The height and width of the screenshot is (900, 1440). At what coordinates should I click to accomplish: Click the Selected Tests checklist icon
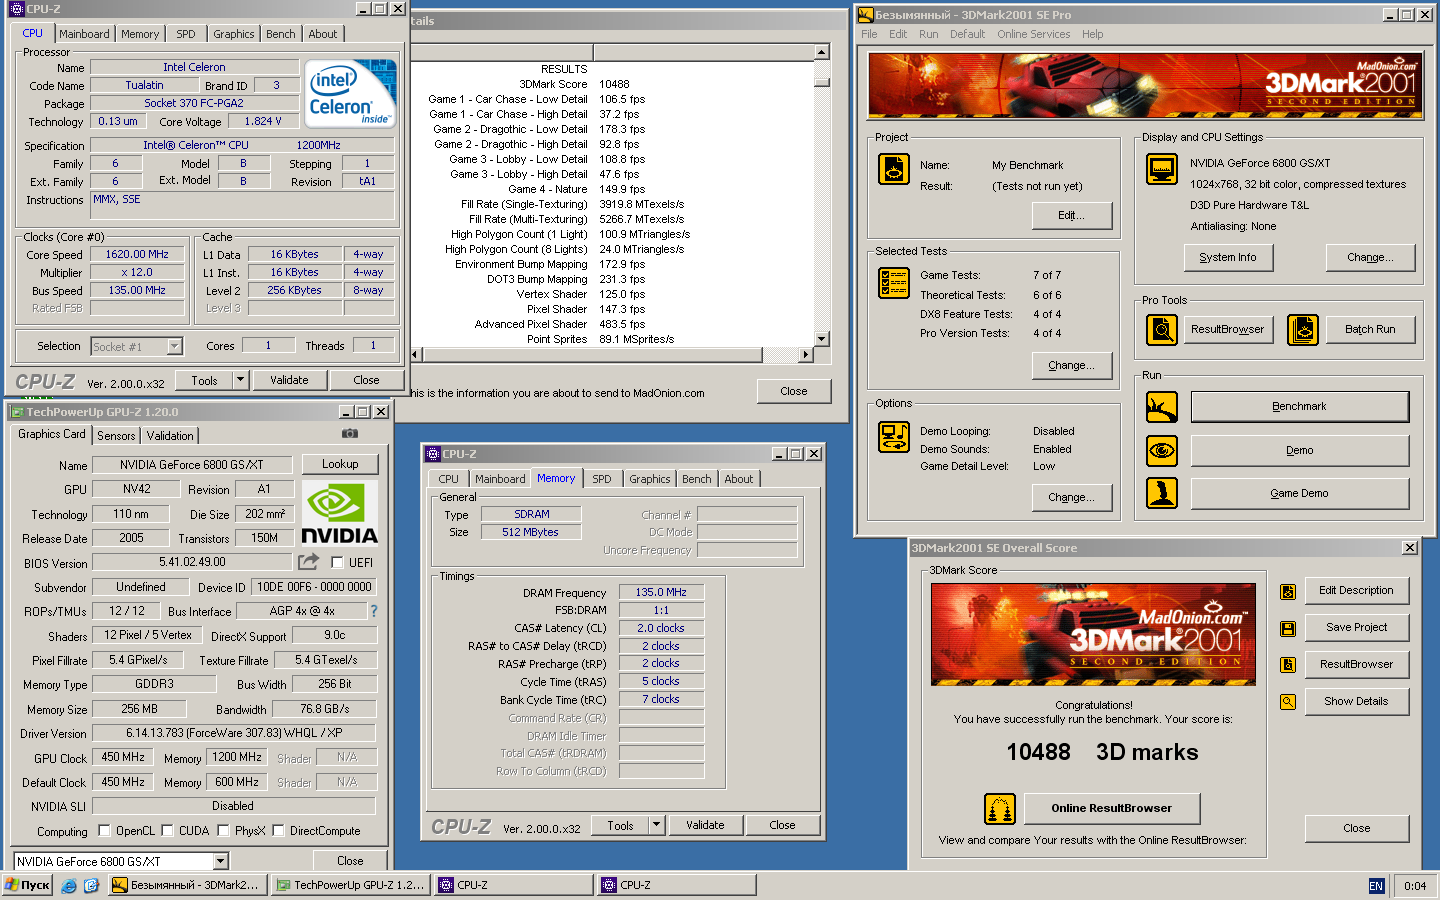coord(893,283)
